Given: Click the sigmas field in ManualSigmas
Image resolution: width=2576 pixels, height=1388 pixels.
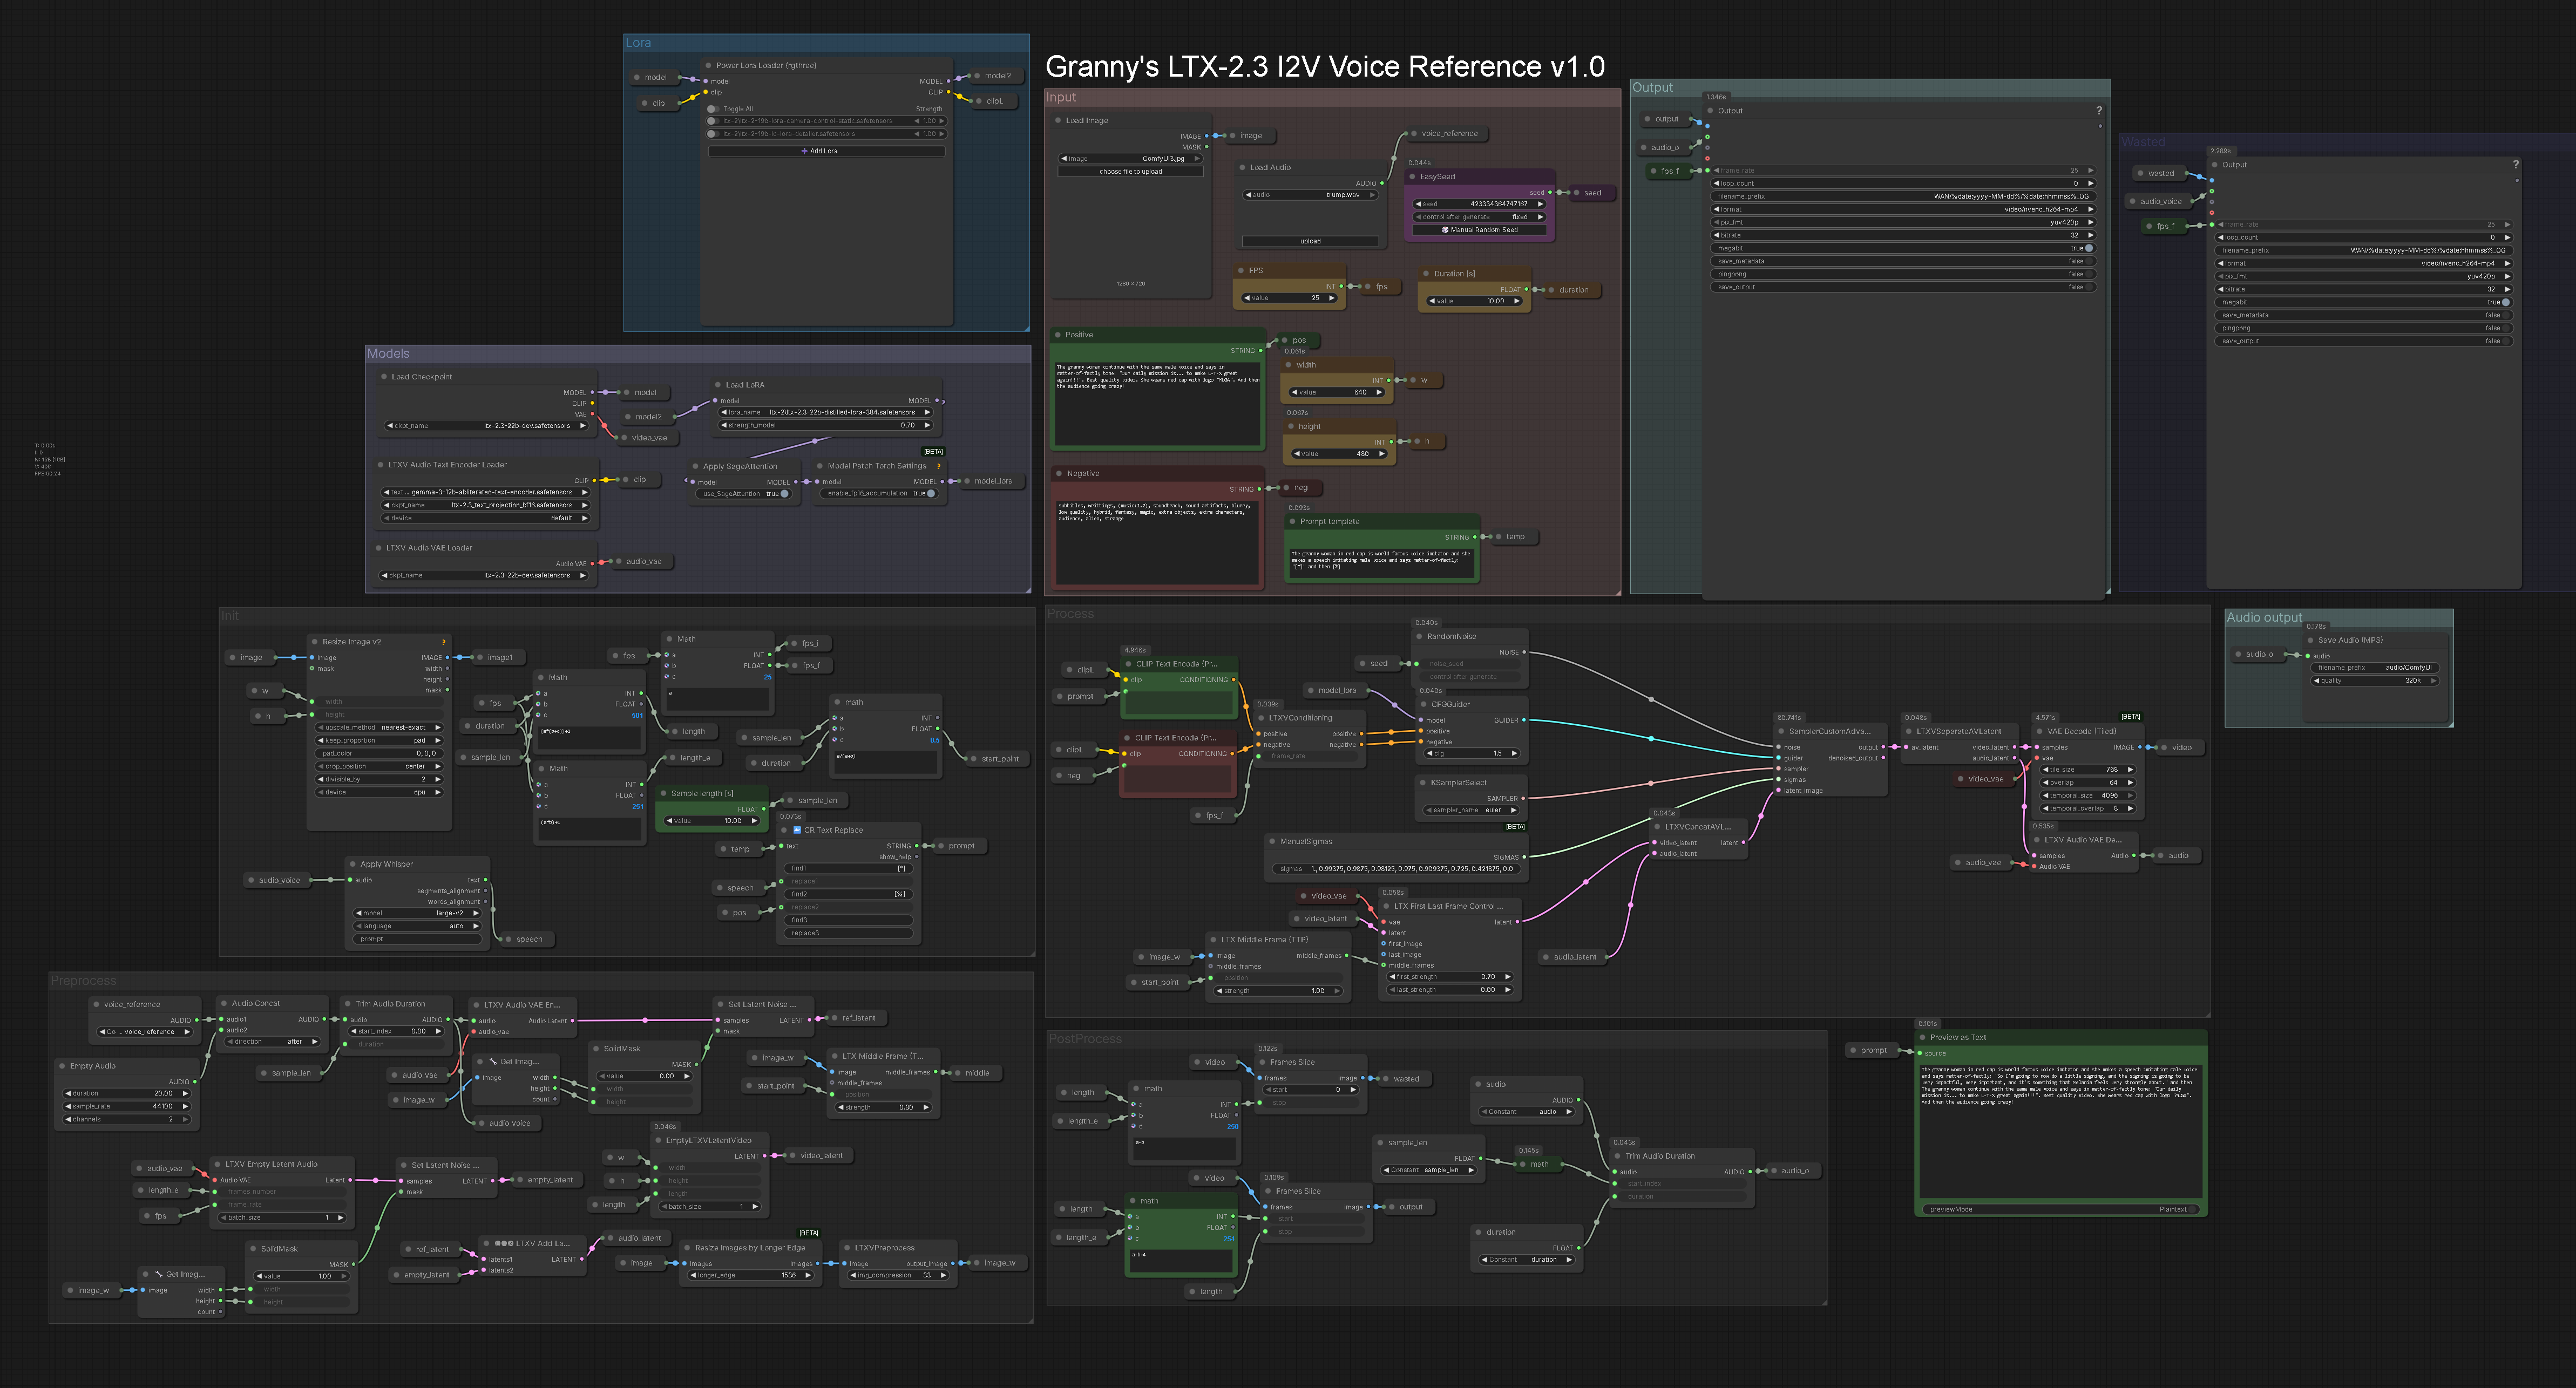Looking at the screenshot, I should (x=1396, y=869).
